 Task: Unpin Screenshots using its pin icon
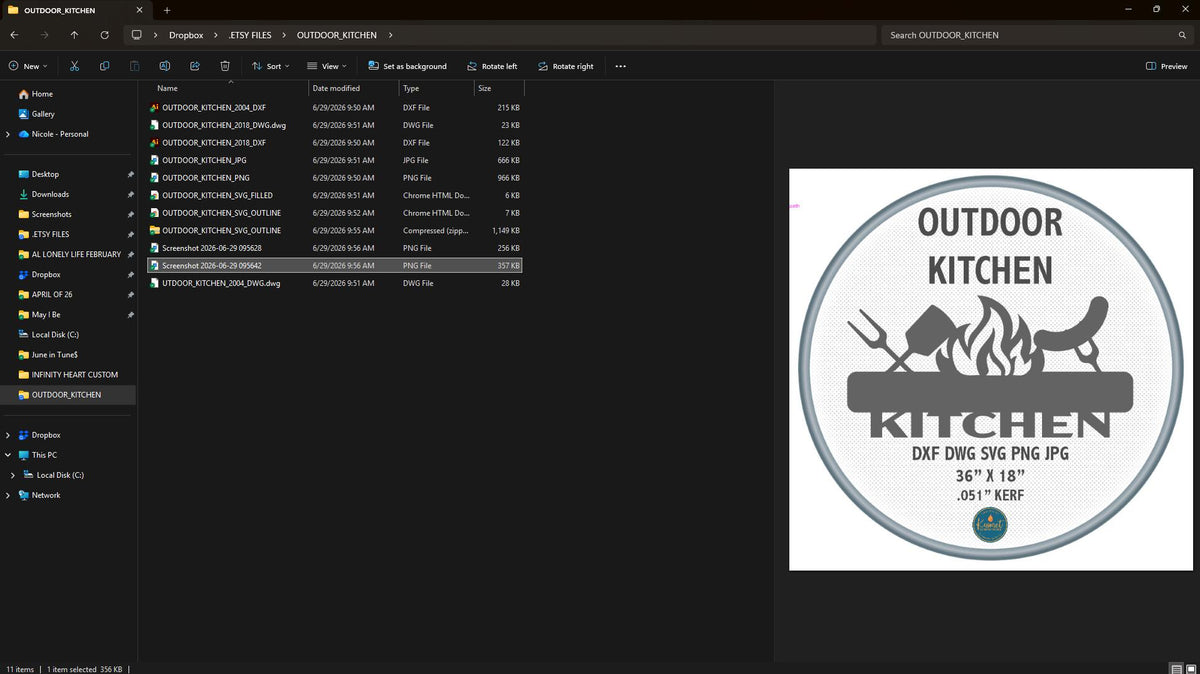coord(130,214)
